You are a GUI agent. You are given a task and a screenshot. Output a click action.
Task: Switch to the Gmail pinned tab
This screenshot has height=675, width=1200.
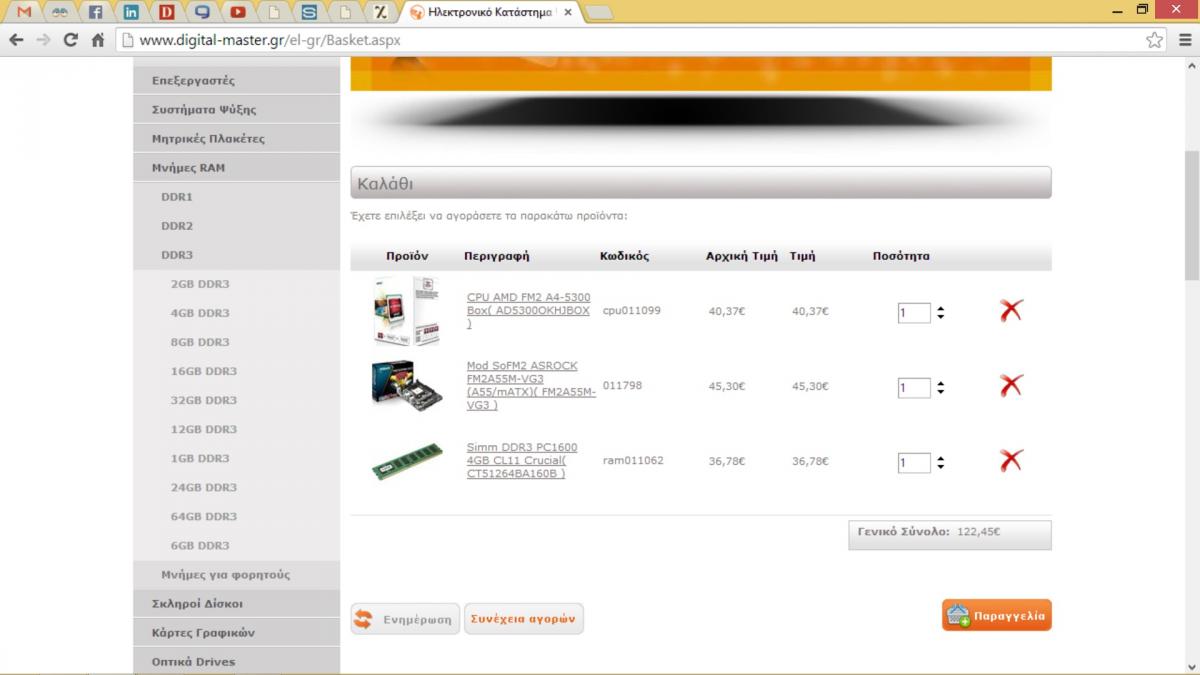(x=24, y=13)
